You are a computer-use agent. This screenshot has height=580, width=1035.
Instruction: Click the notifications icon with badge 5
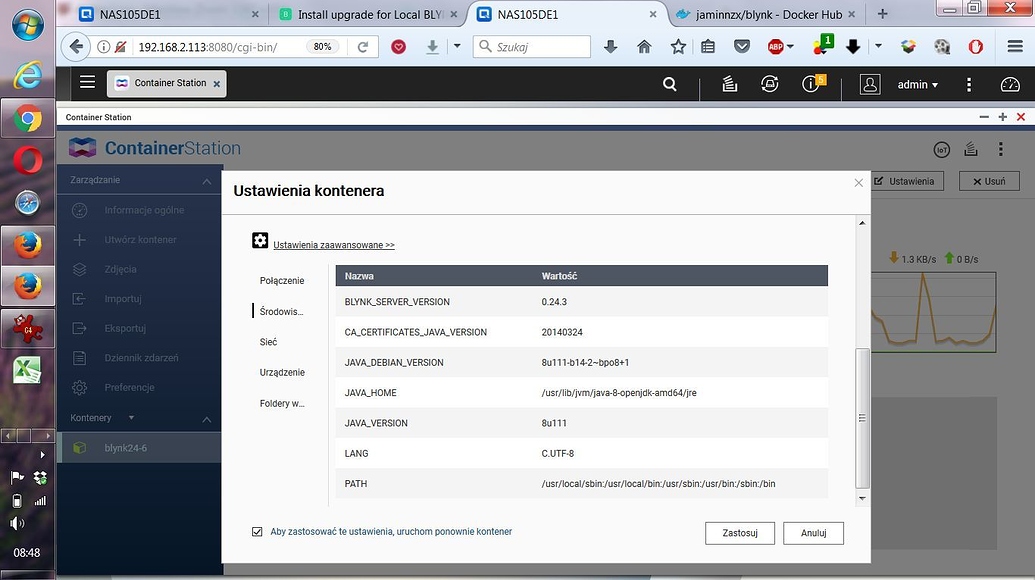812,84
